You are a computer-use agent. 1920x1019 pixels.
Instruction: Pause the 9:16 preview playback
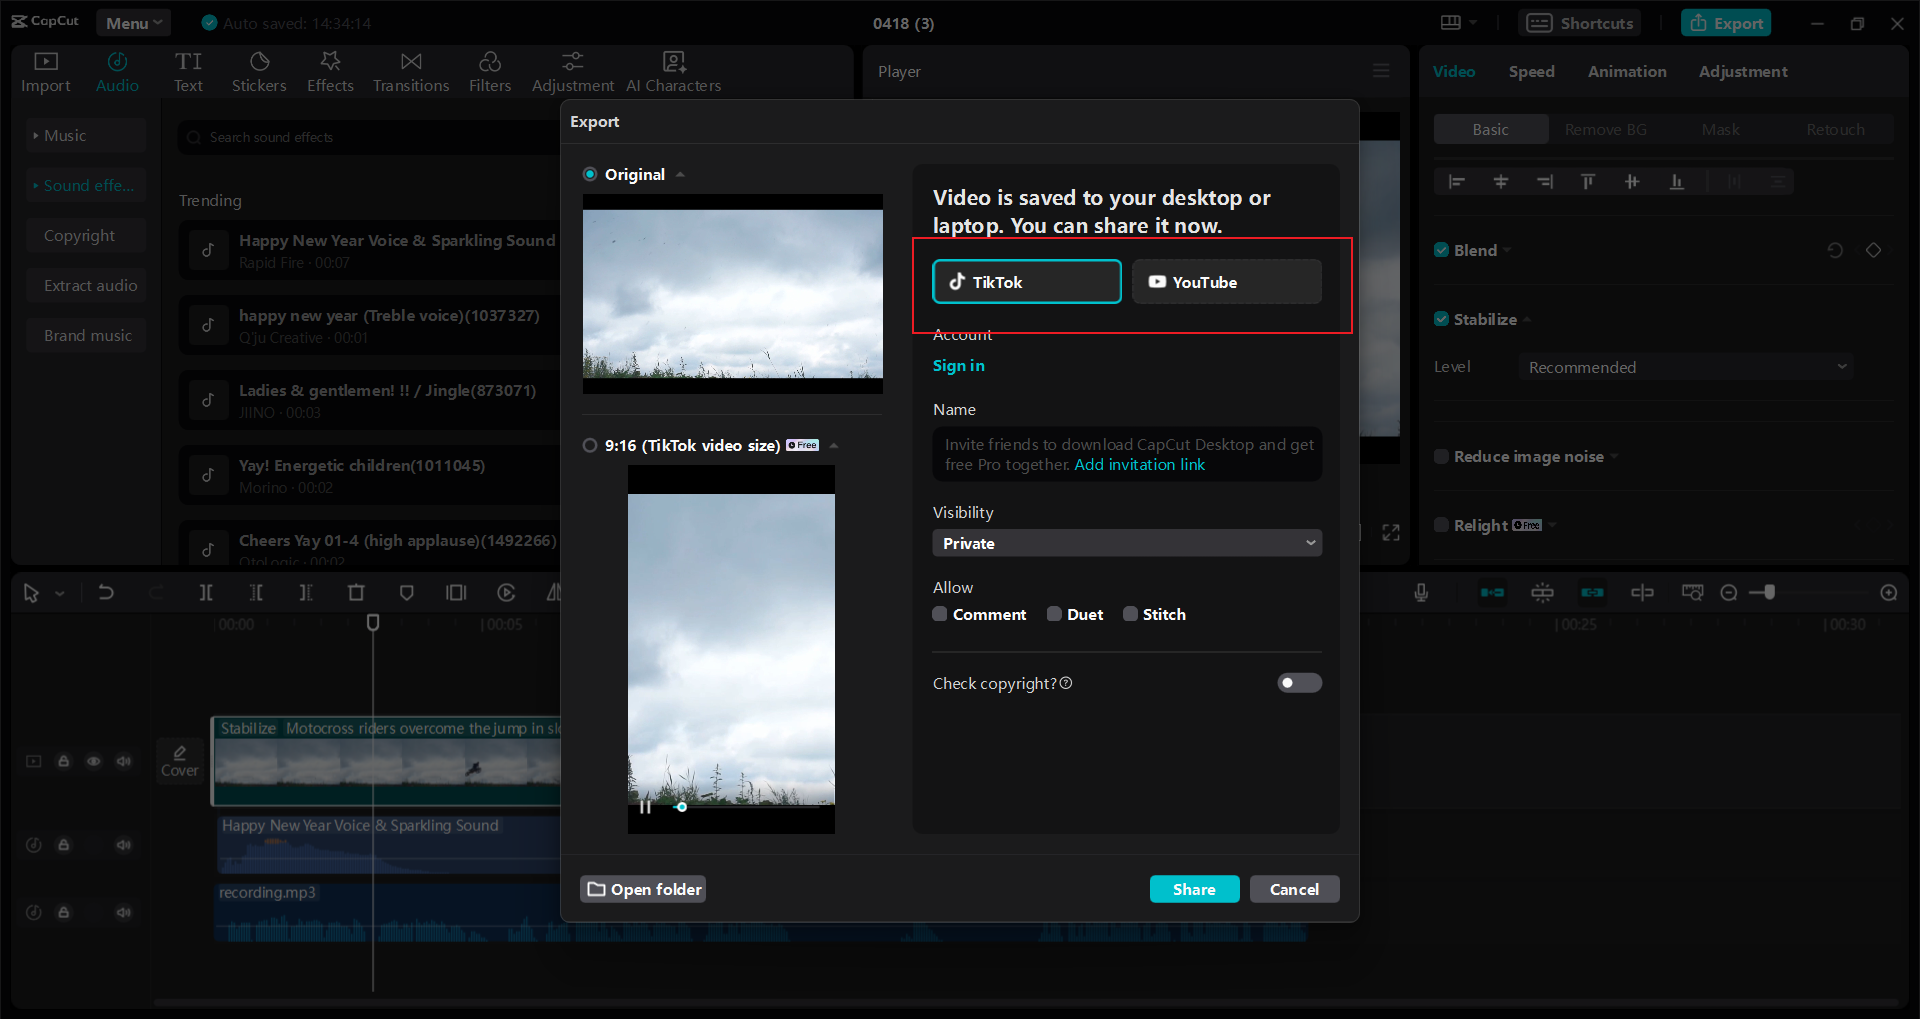click(x=645, y=807)
